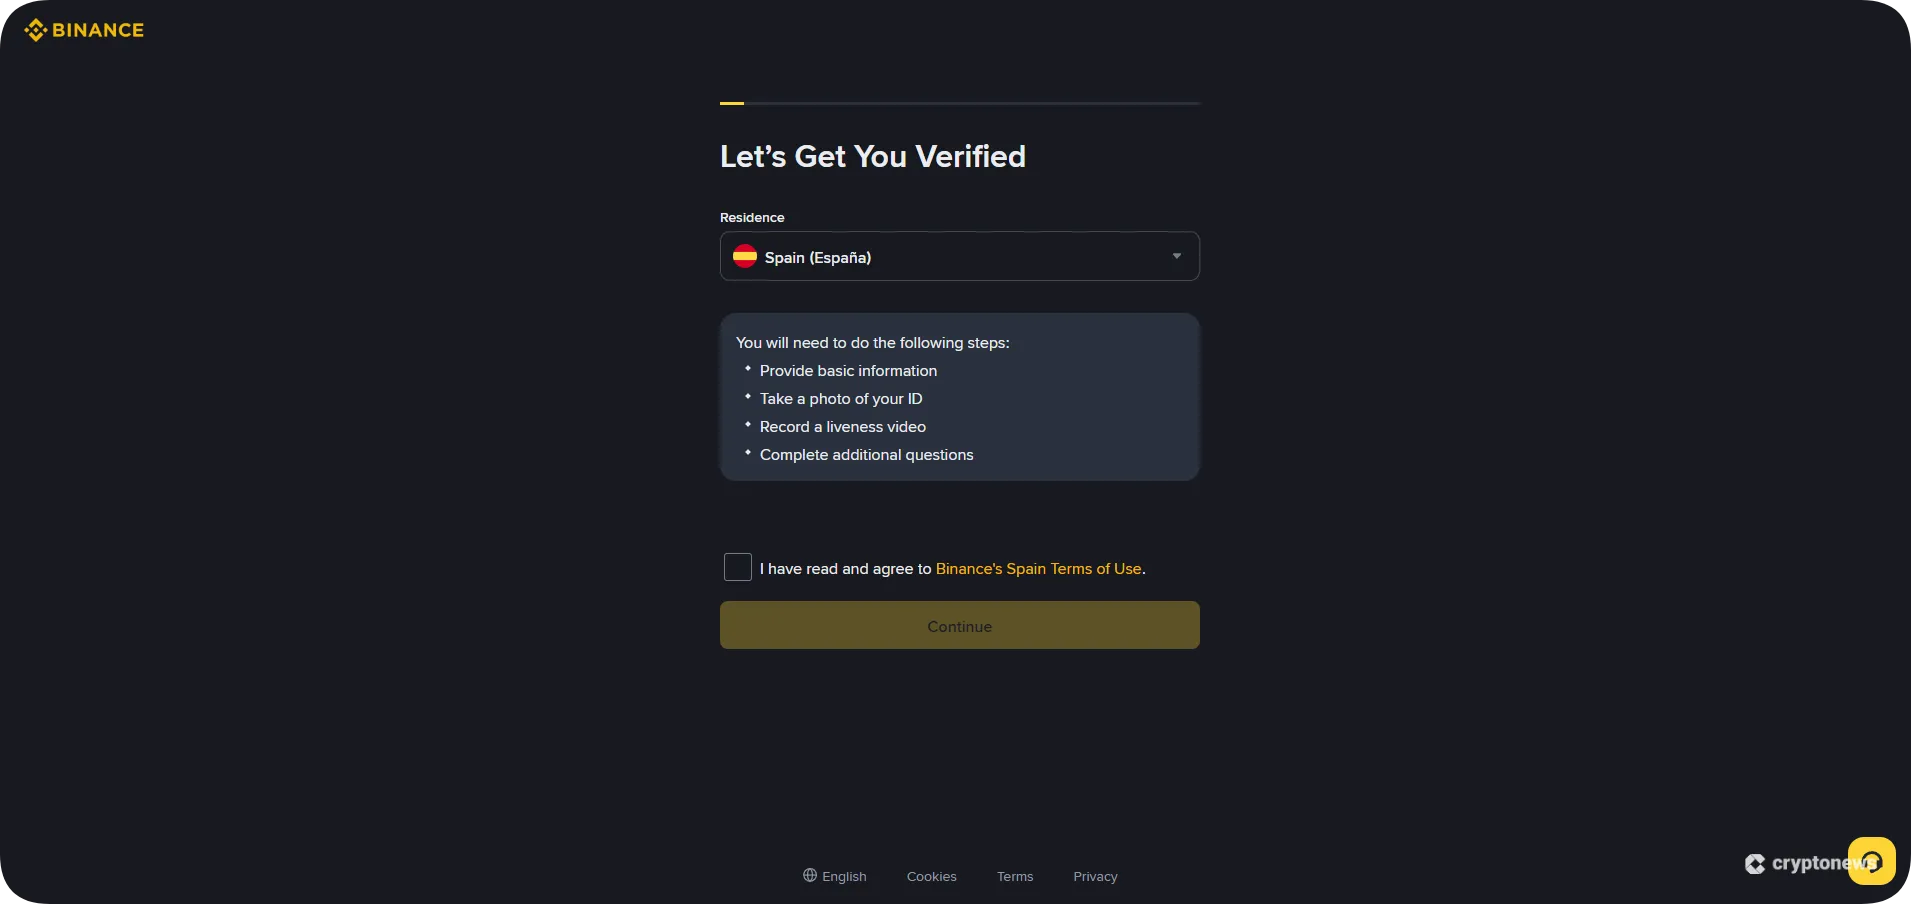1911x904 pixels.
Task: Click the Binance logo
Action: click(84, 29)
